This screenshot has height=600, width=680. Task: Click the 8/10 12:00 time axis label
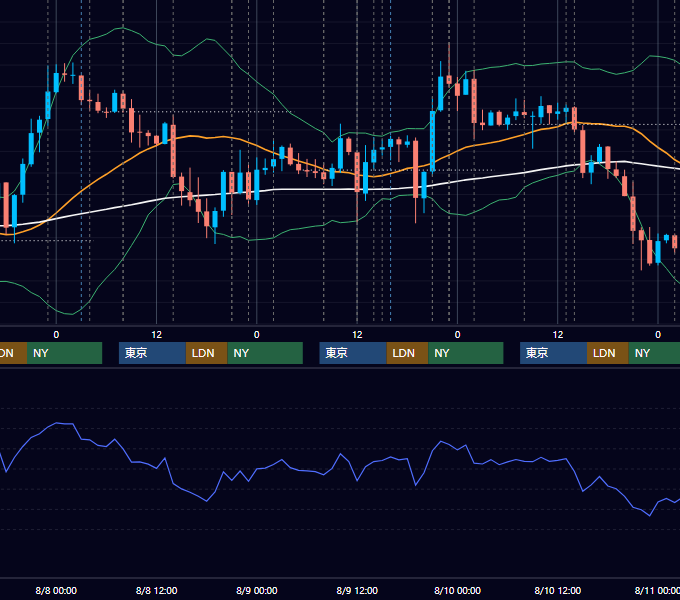pos(558,590)
